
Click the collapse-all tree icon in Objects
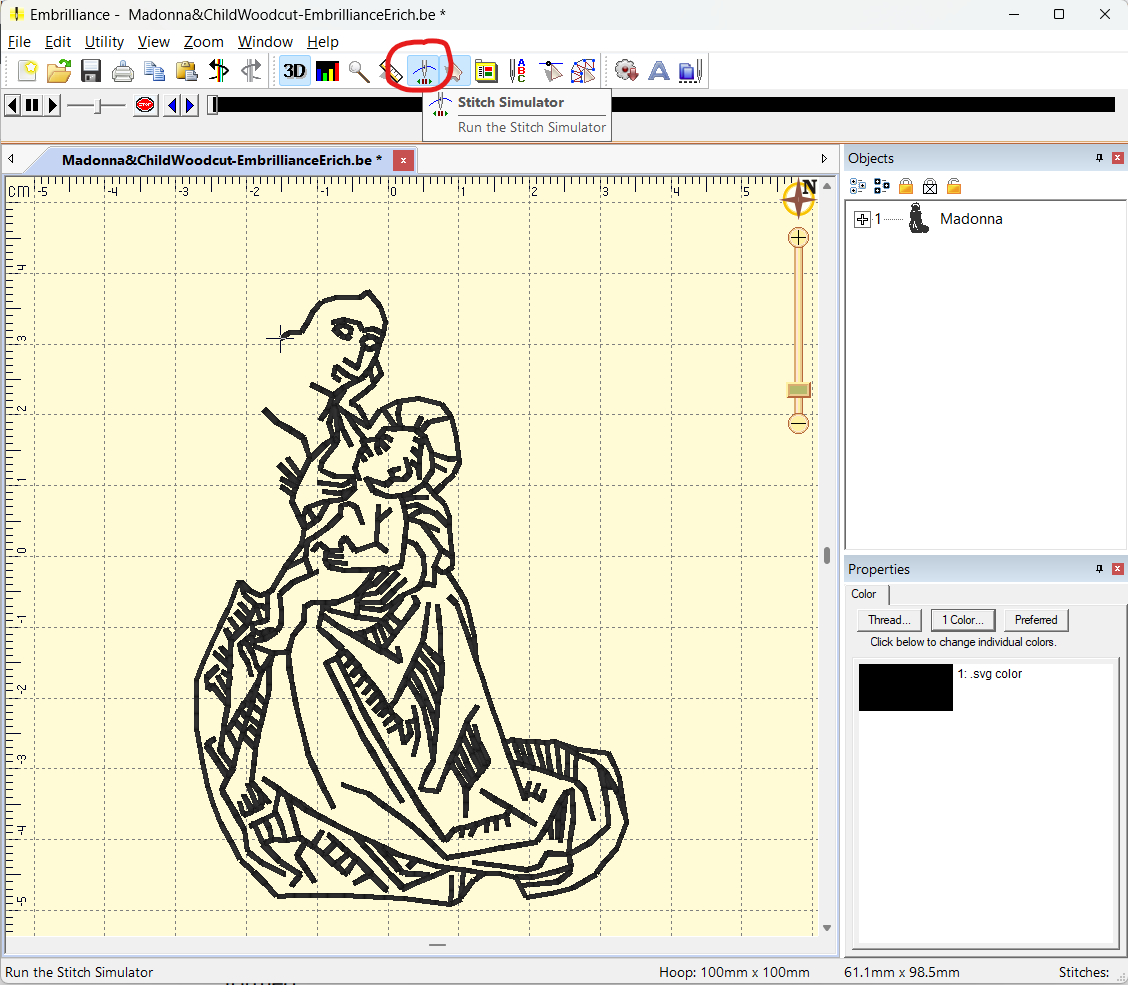tap(881, 186)
